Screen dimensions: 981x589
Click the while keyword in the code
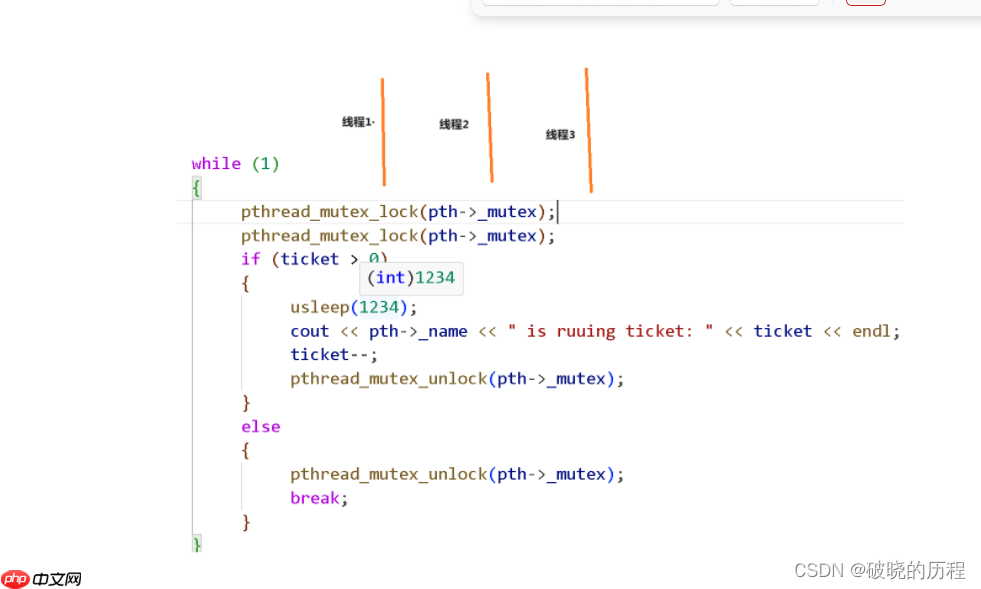[x=216, y=163]
